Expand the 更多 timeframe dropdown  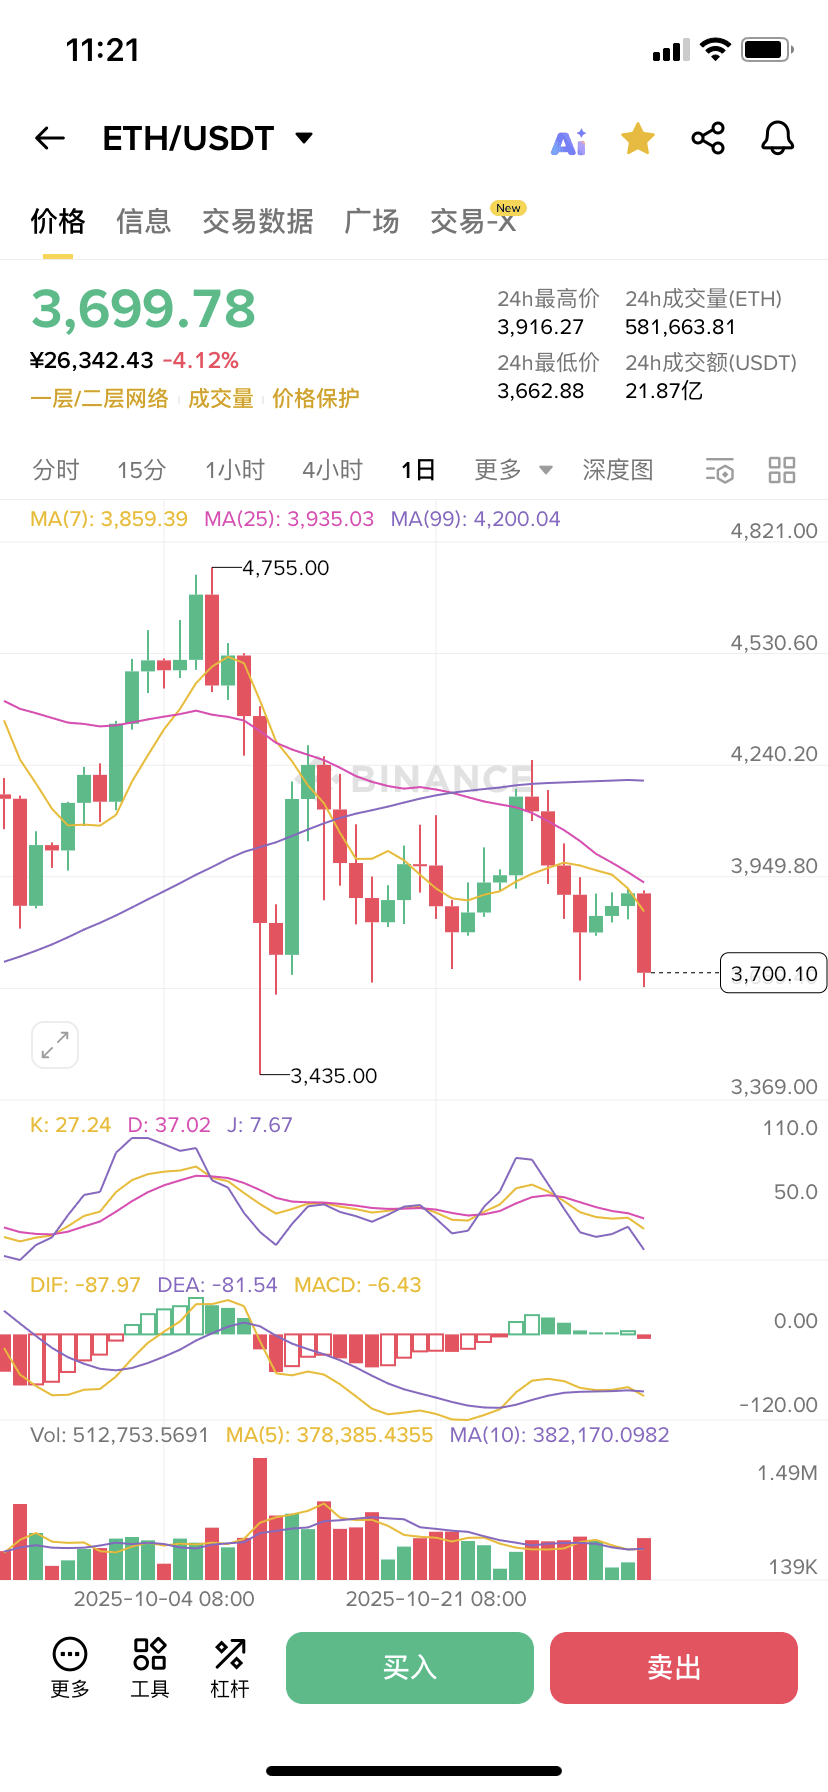[513, 470]
